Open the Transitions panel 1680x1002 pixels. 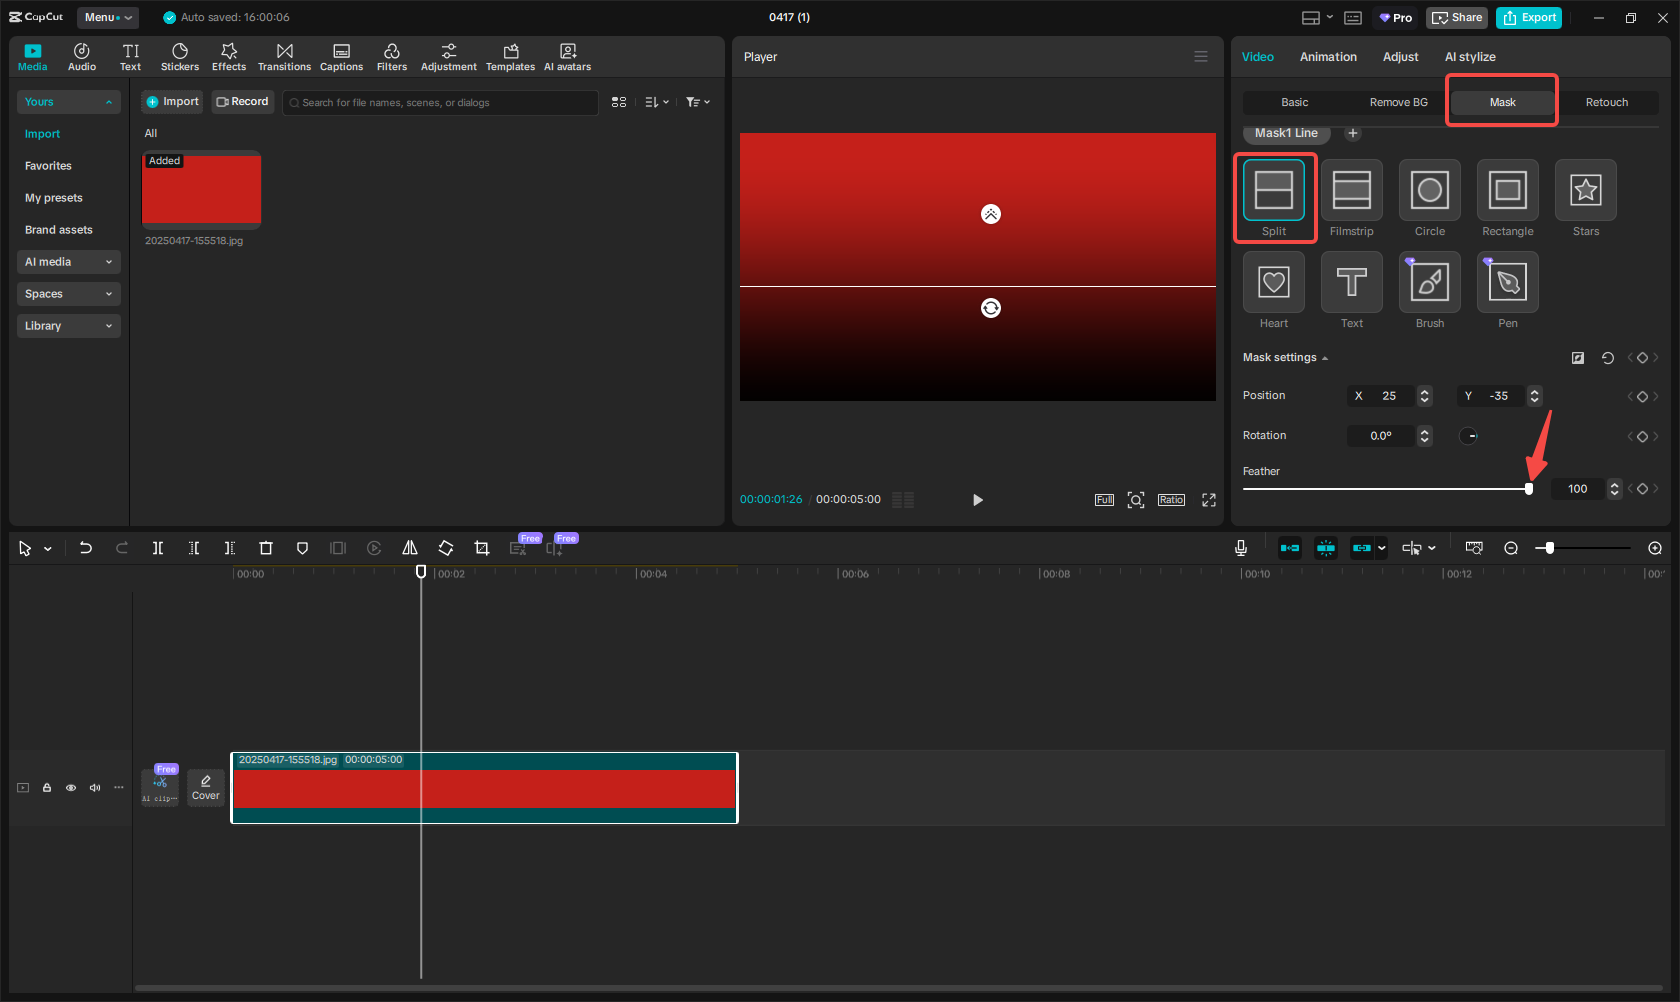(x=284, y=57)
